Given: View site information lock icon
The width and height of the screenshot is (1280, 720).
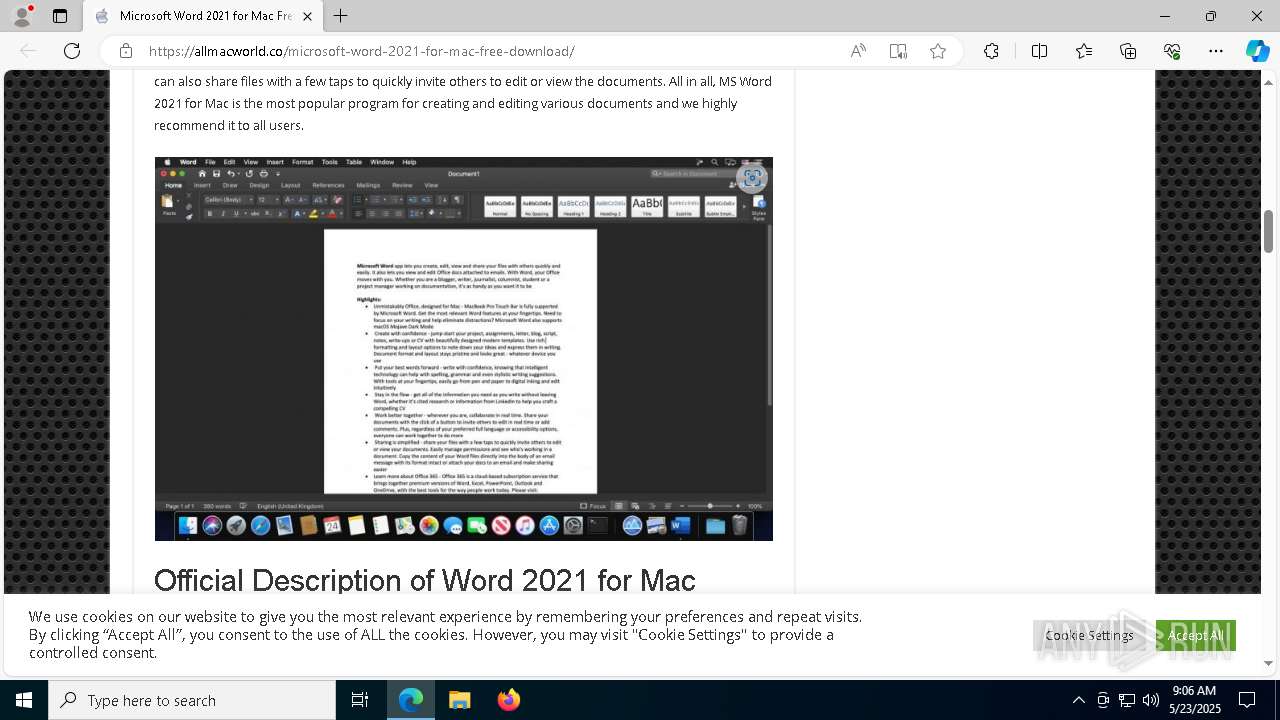Looking at the screenshot, I should 126,51.
